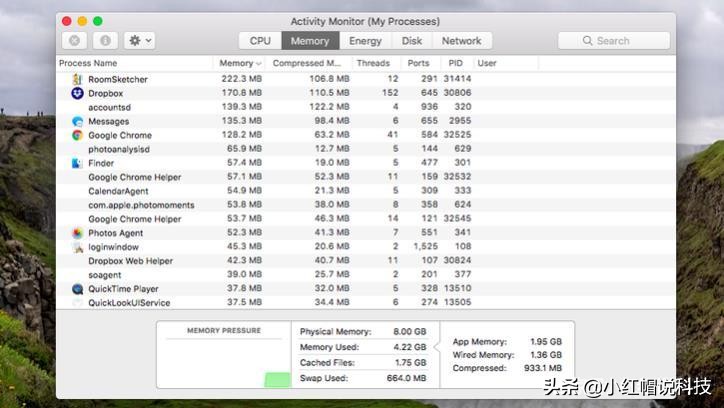Viewport: 724px width, 408px height.
Task: Click the Search field
Action: click(x=614, y=41)
